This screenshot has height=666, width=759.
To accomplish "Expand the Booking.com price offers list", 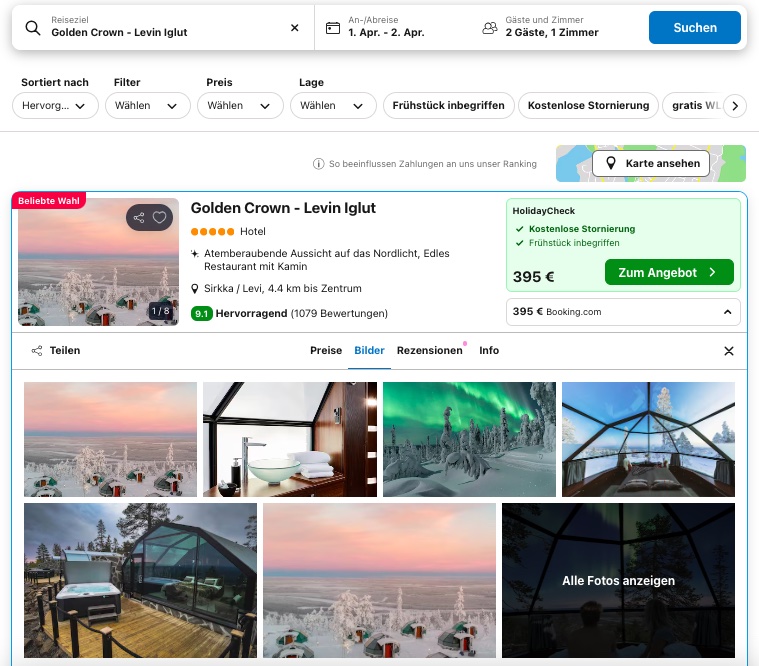I will pyautogui.click(x=727, y=312).
